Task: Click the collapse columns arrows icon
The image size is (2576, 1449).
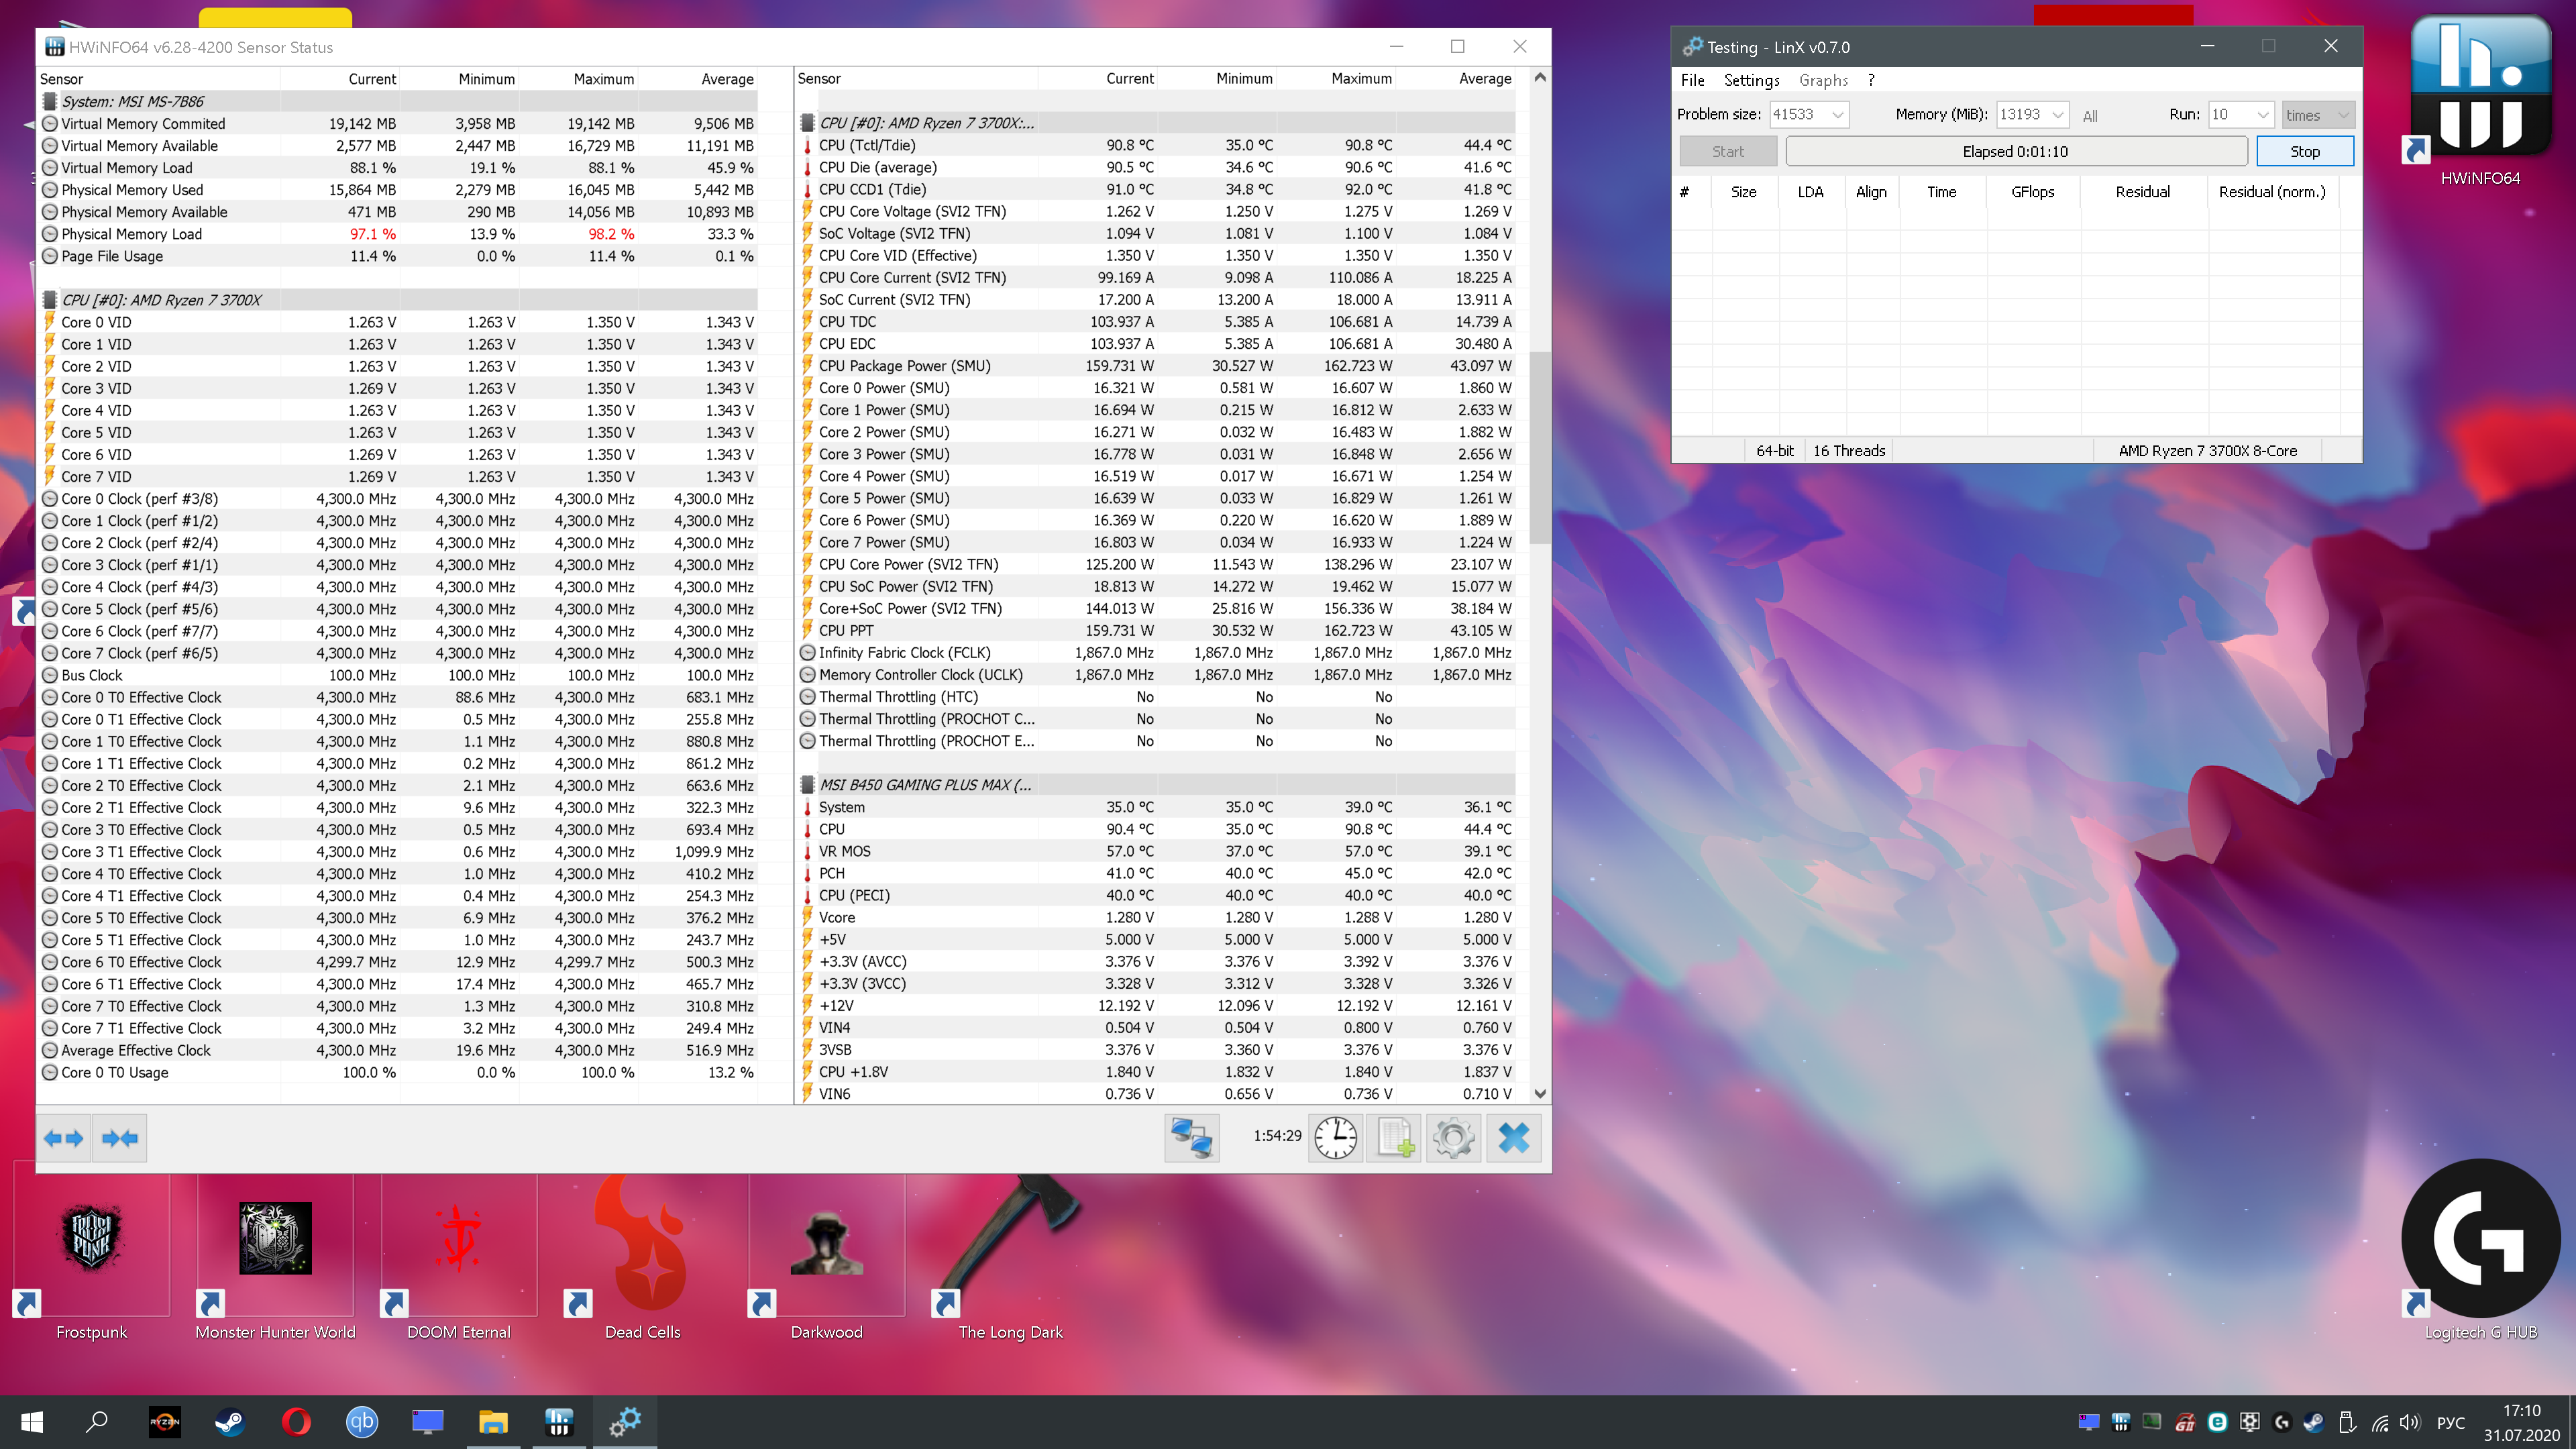Action: (x=120, y=1138)
